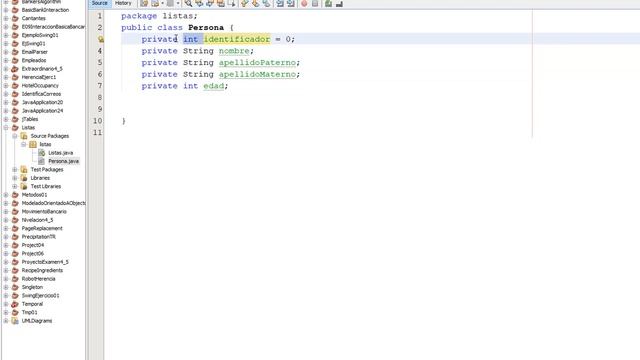Toggle Highlight Search toolbar icon

pos(221,4)
